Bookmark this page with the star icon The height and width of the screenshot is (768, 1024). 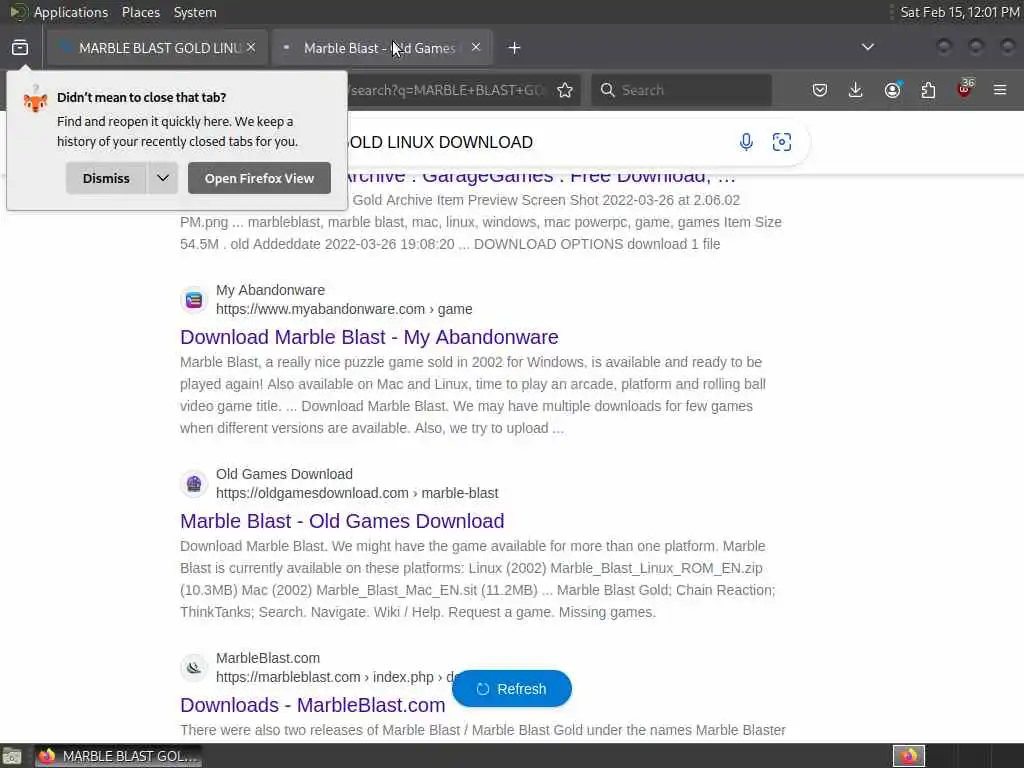pyautogui.click(x=565, y=90)
